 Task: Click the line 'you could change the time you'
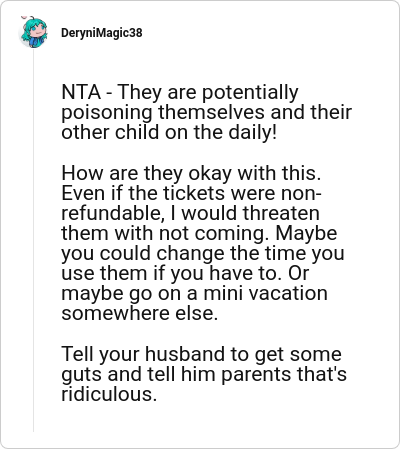pos(203,254)
